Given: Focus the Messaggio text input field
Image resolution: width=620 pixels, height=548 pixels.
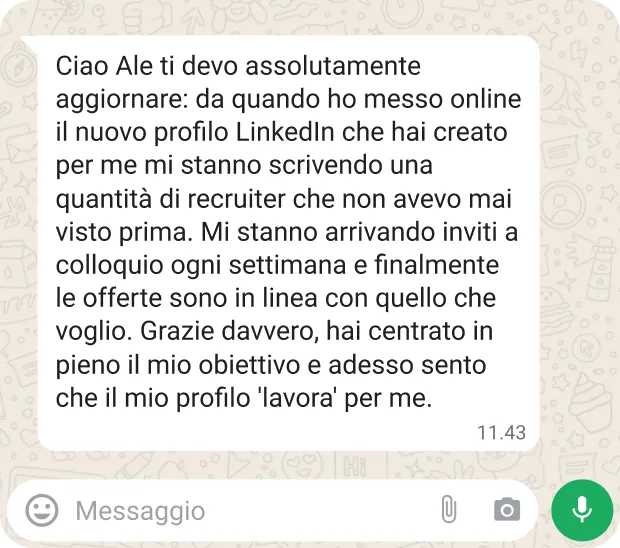Looking at the screenshot, I should (253, 510).
